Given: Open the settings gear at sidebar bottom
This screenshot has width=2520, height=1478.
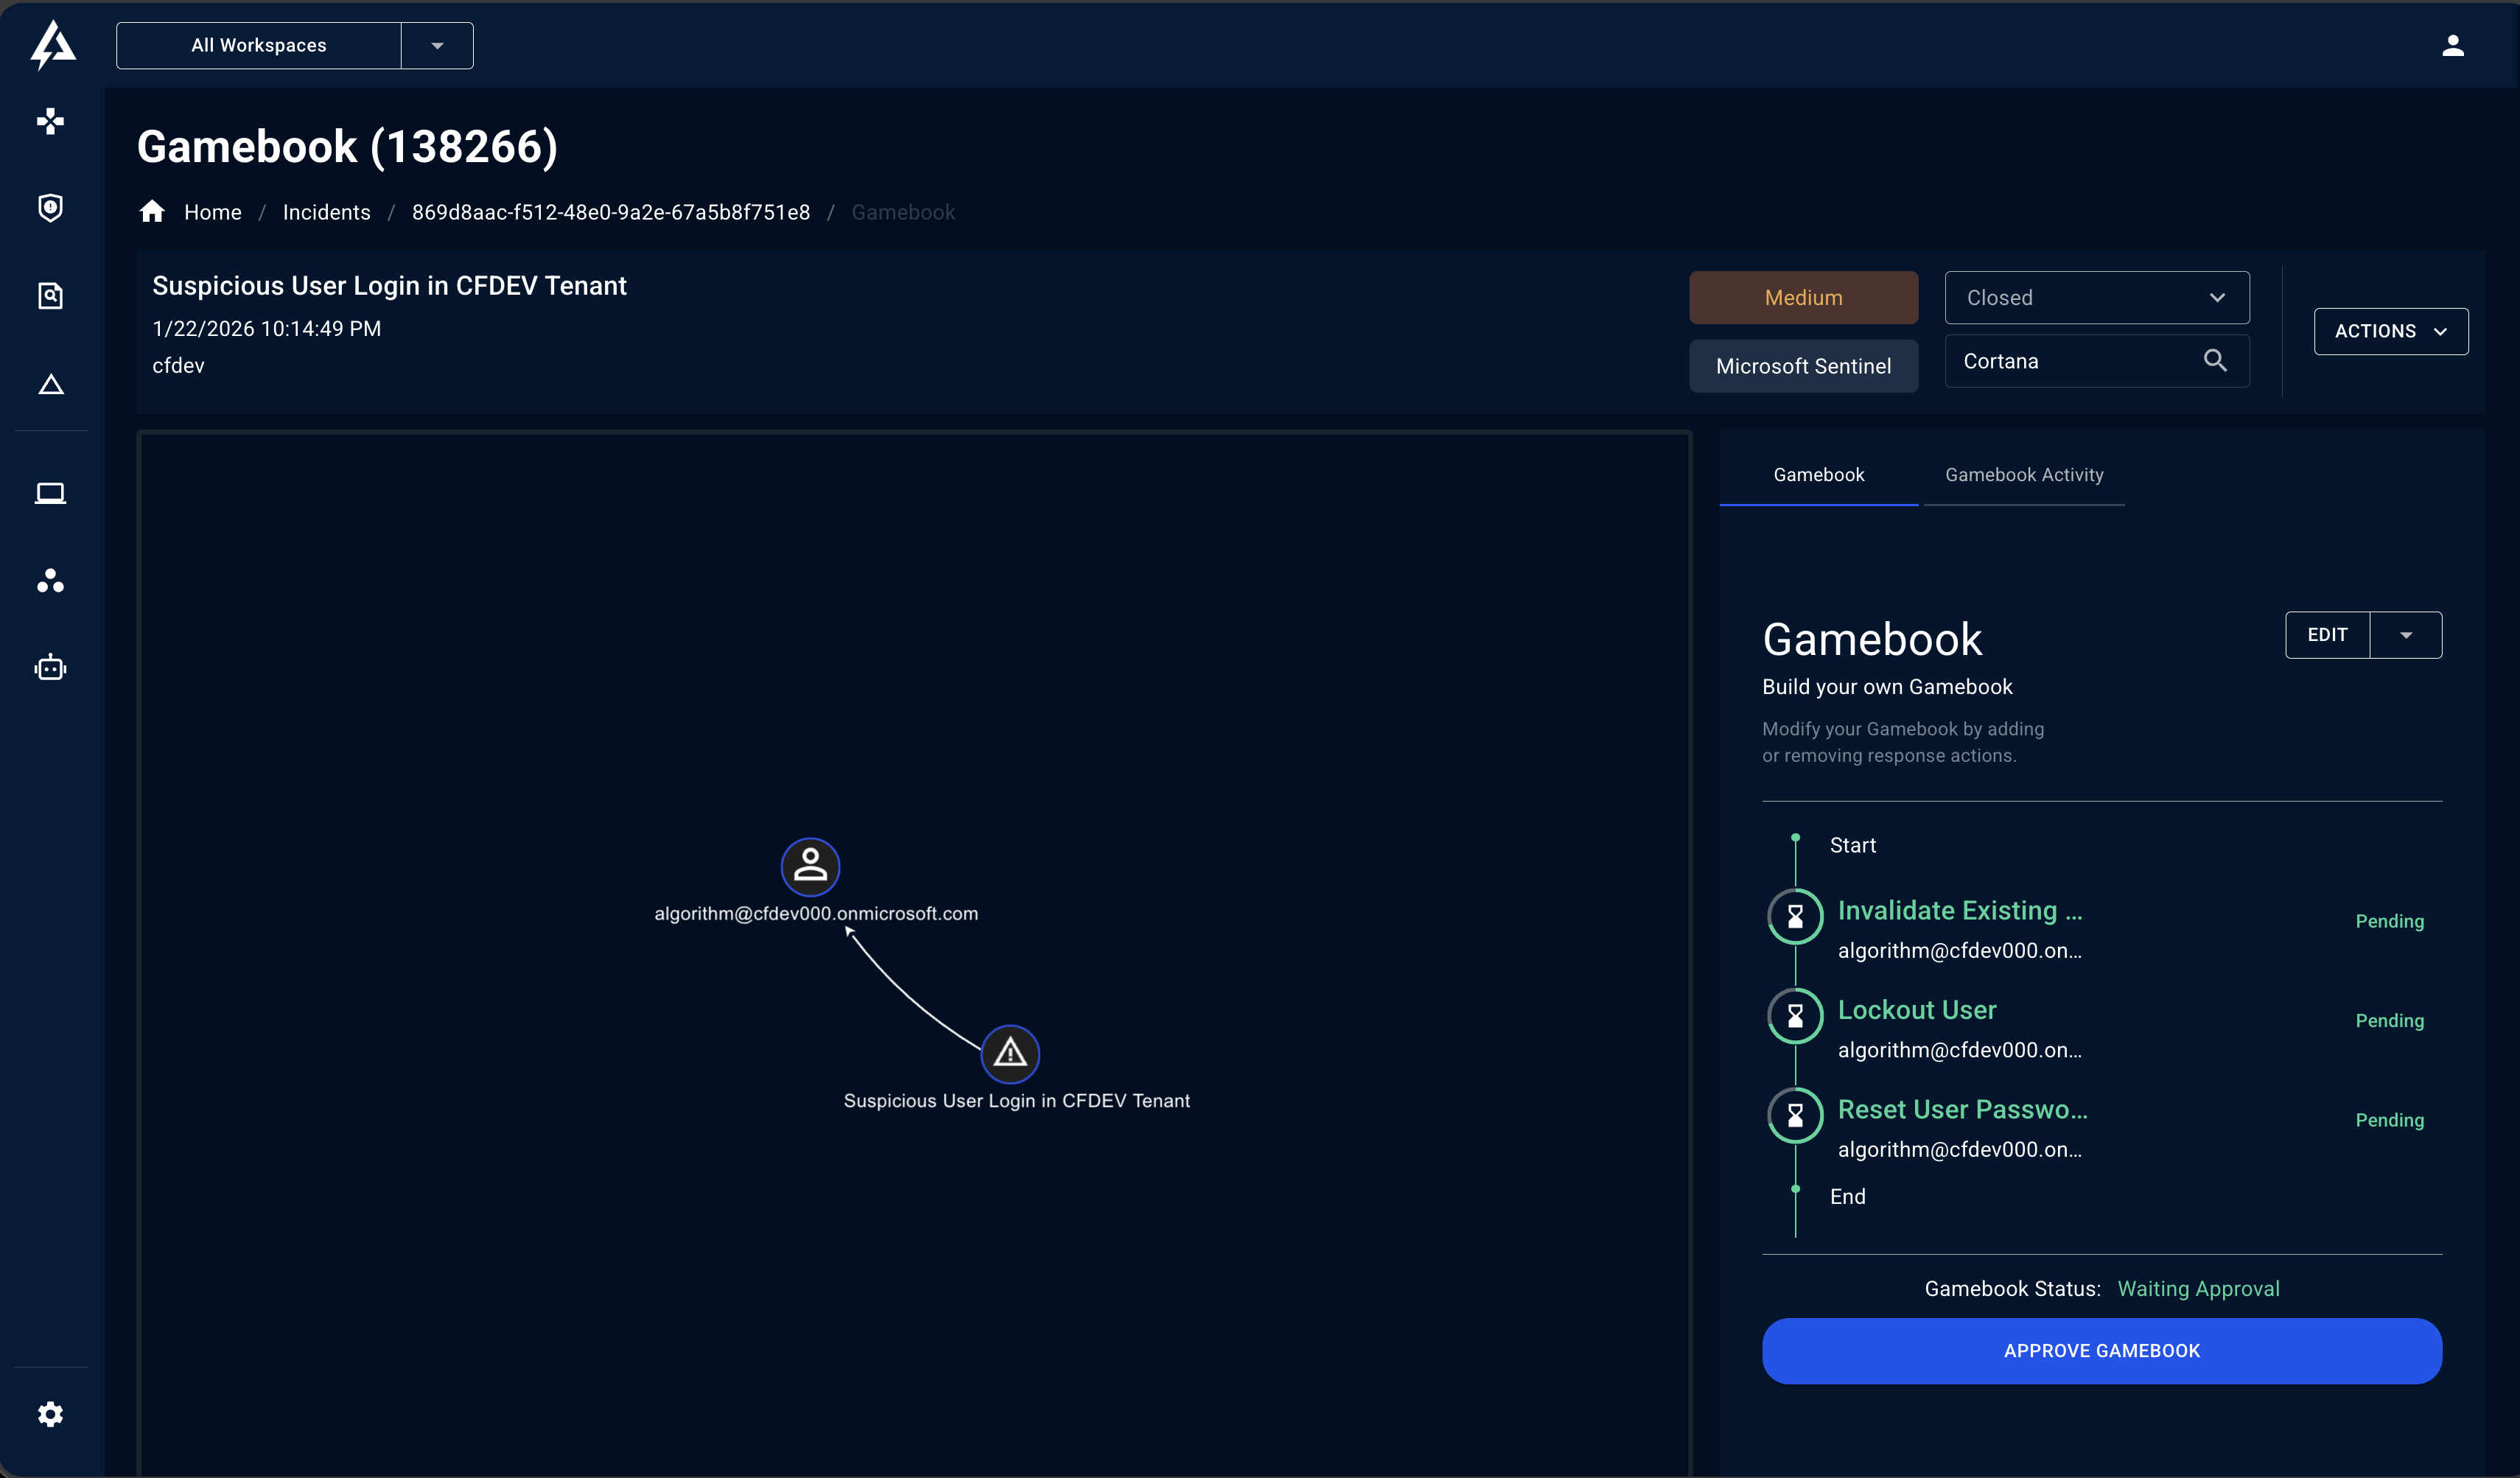Looking at the screenshot, I should [51, 1414].
